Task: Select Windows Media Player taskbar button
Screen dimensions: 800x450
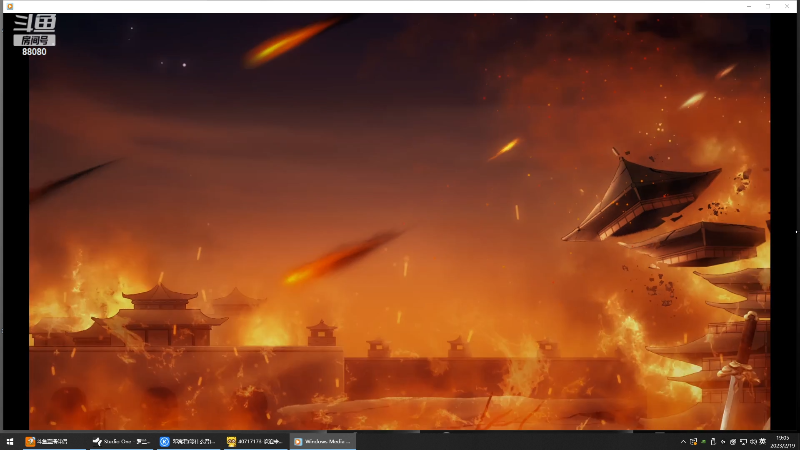Action: [323, 441]
